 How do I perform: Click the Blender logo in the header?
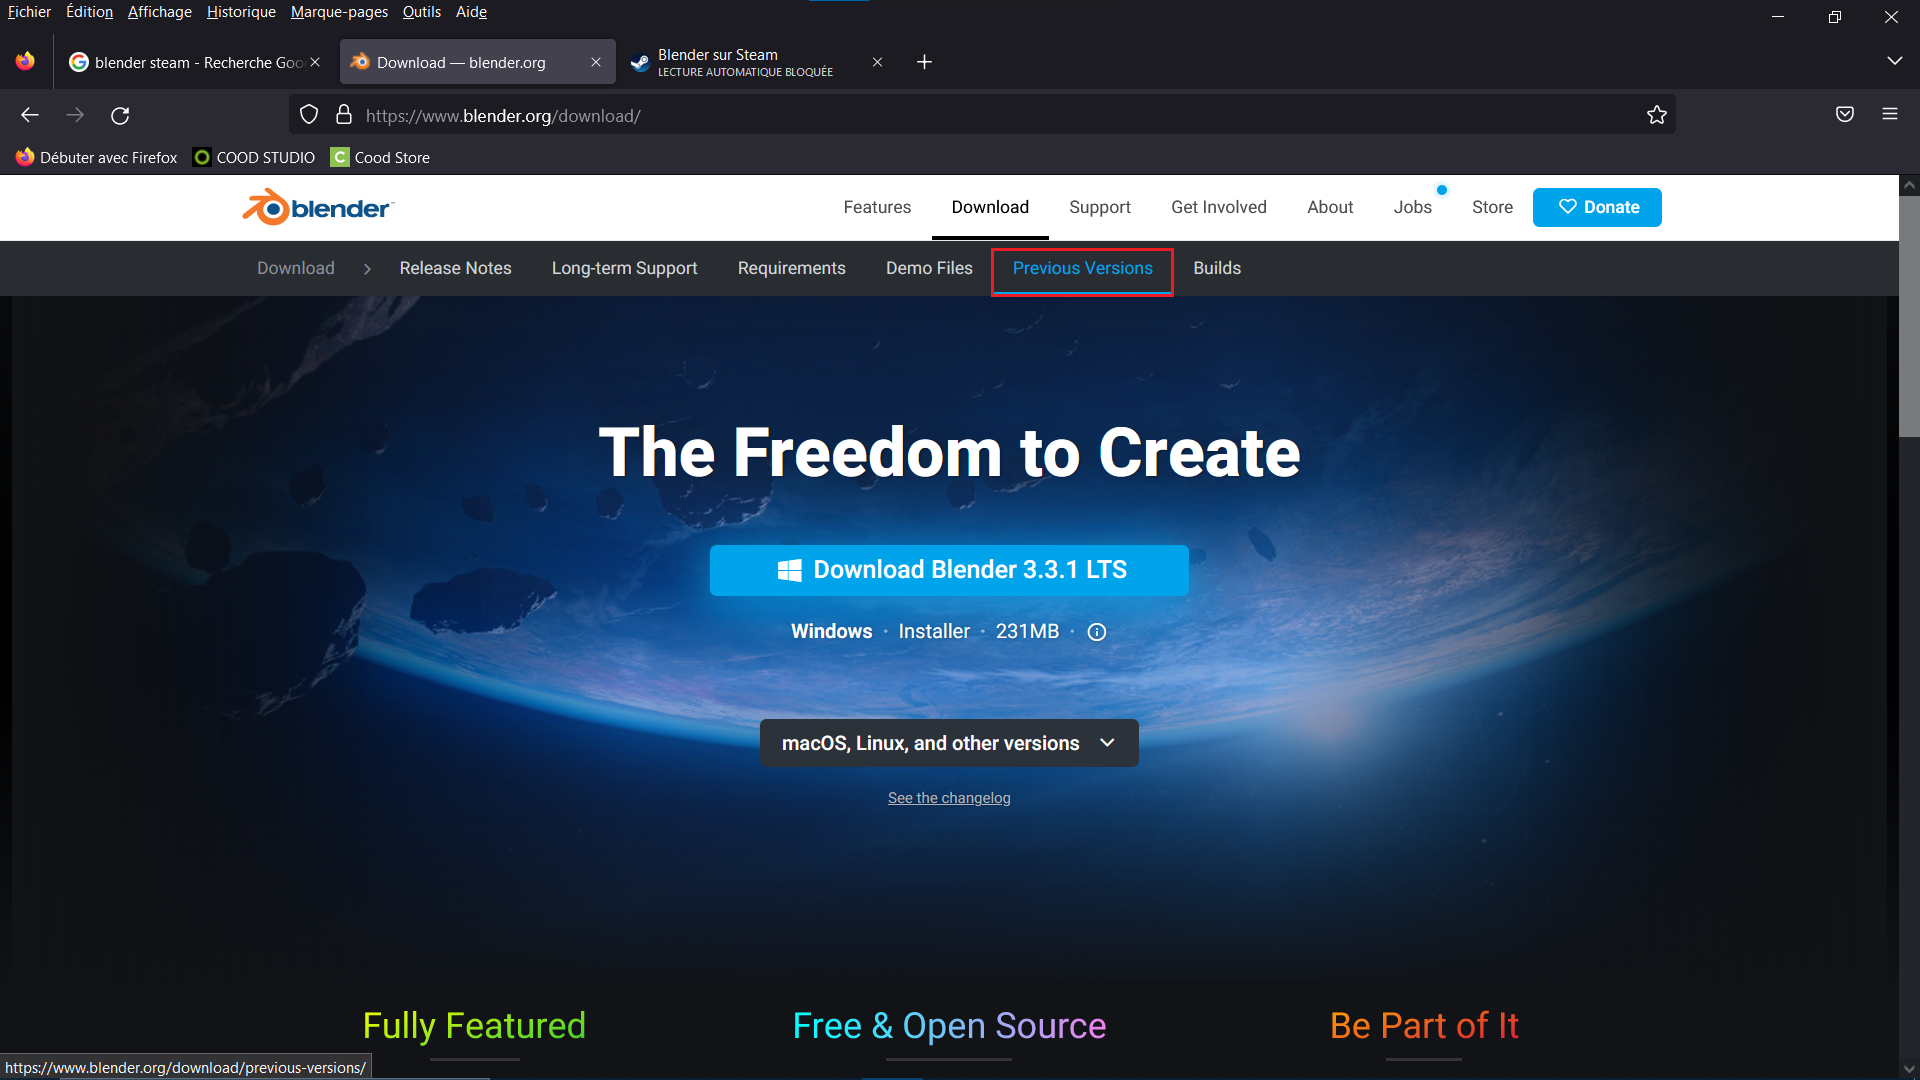(318, 208)
